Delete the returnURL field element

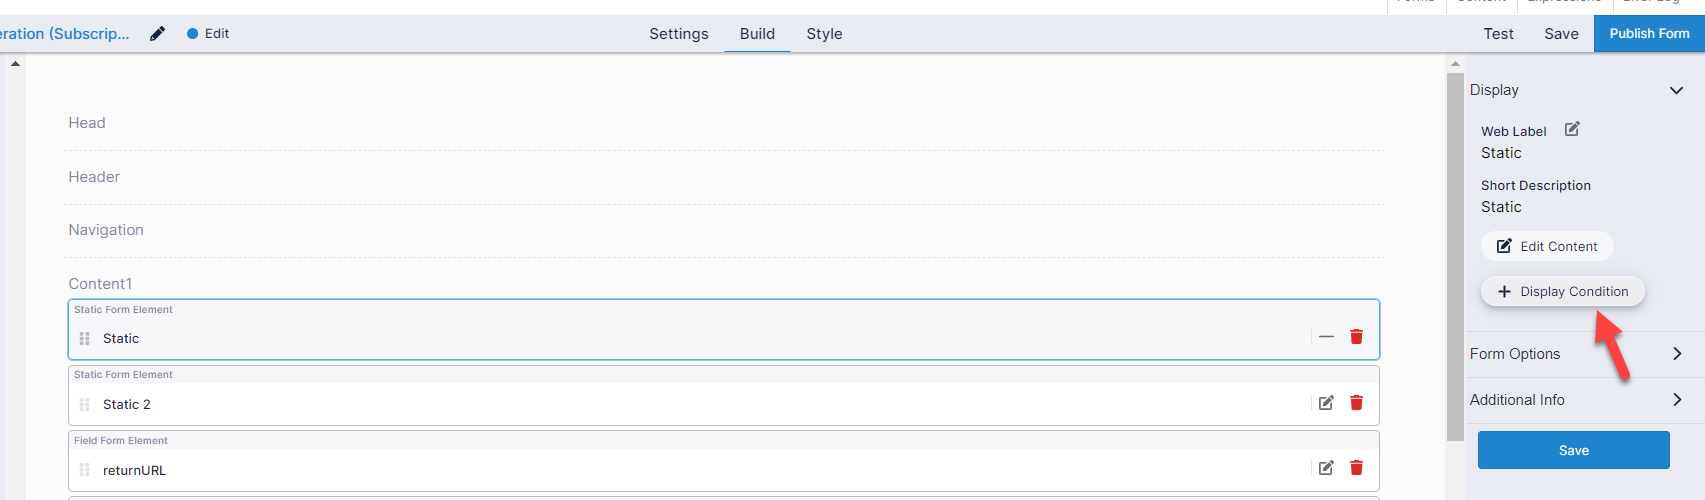1356,468
